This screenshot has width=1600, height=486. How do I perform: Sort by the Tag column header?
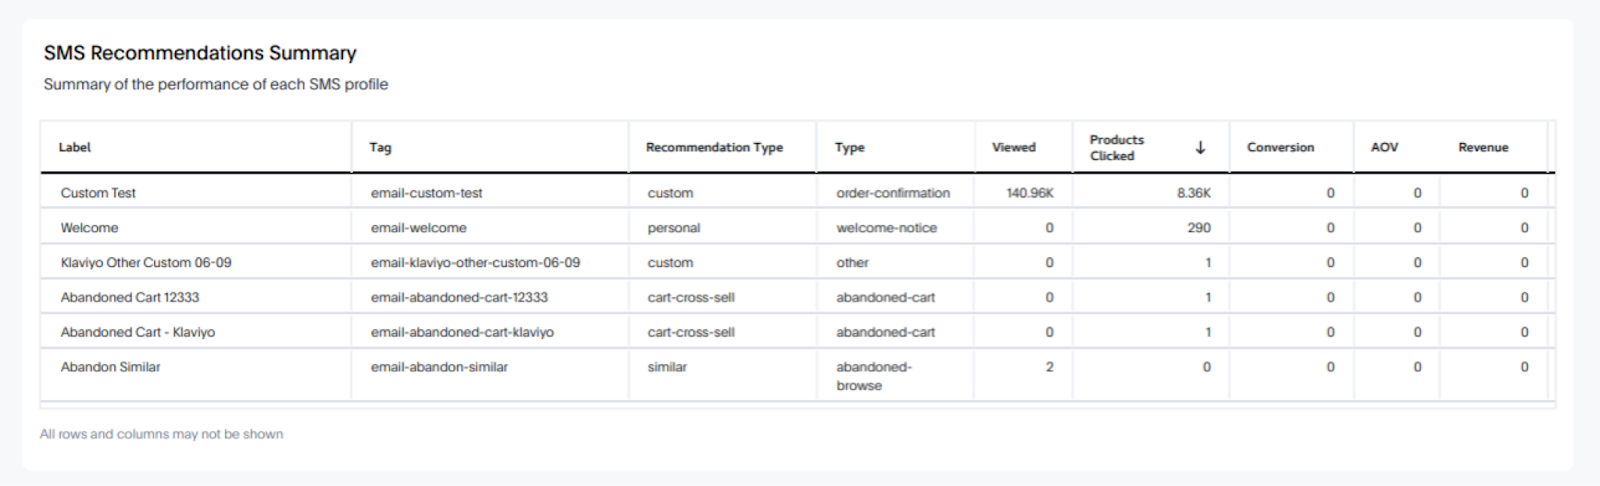pos(380,148)
